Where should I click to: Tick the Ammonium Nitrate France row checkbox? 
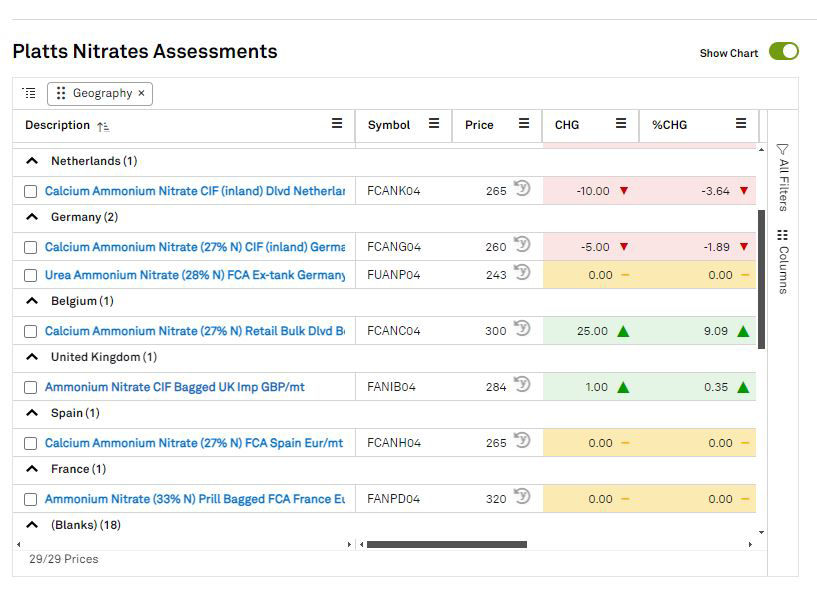pyautogui.click(x=31, y=499)
